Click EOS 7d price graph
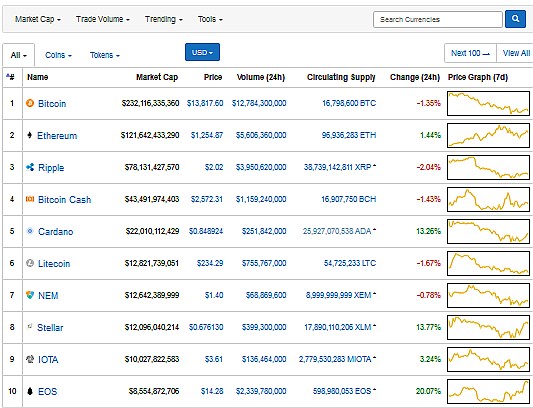This screenshot has height=408, width=533. click(x=488, y=391)
